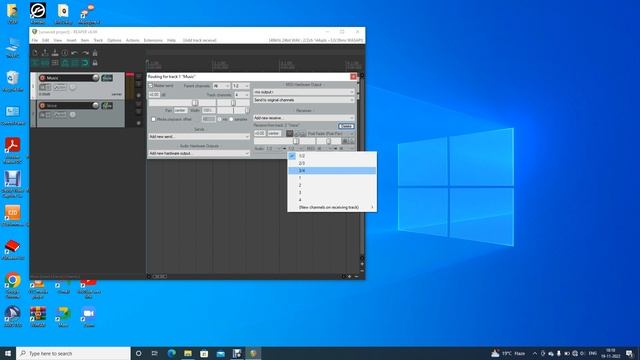Arm record on the Music track
Viewport: 640px width, 360px height.
click(42, 78)
